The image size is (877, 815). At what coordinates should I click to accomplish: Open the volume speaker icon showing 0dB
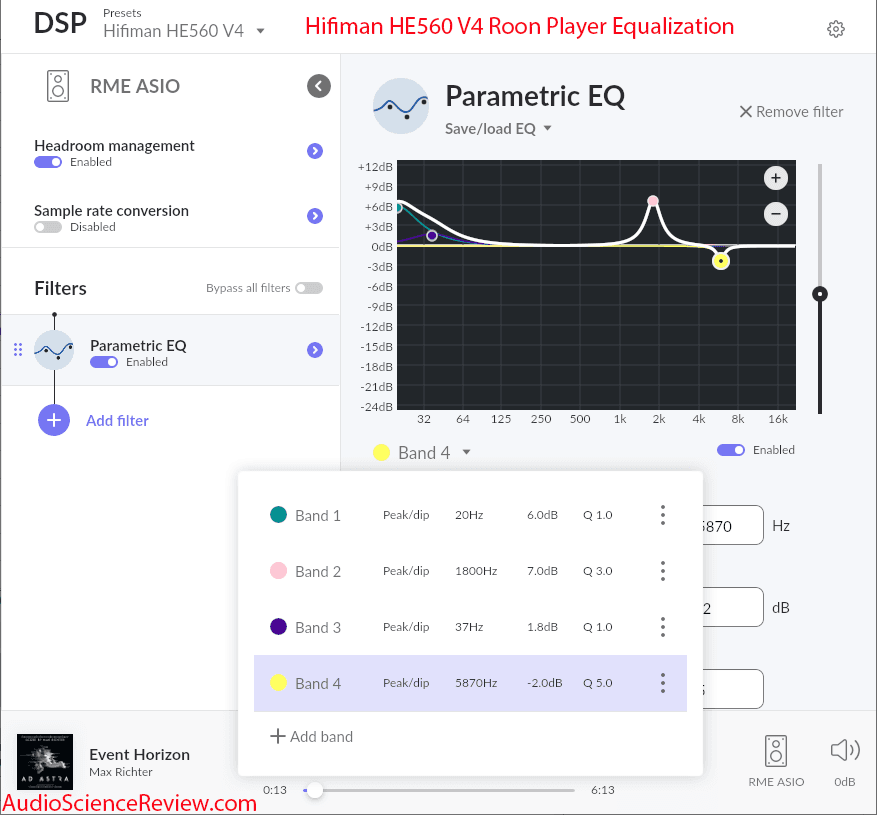coord(845,751)
